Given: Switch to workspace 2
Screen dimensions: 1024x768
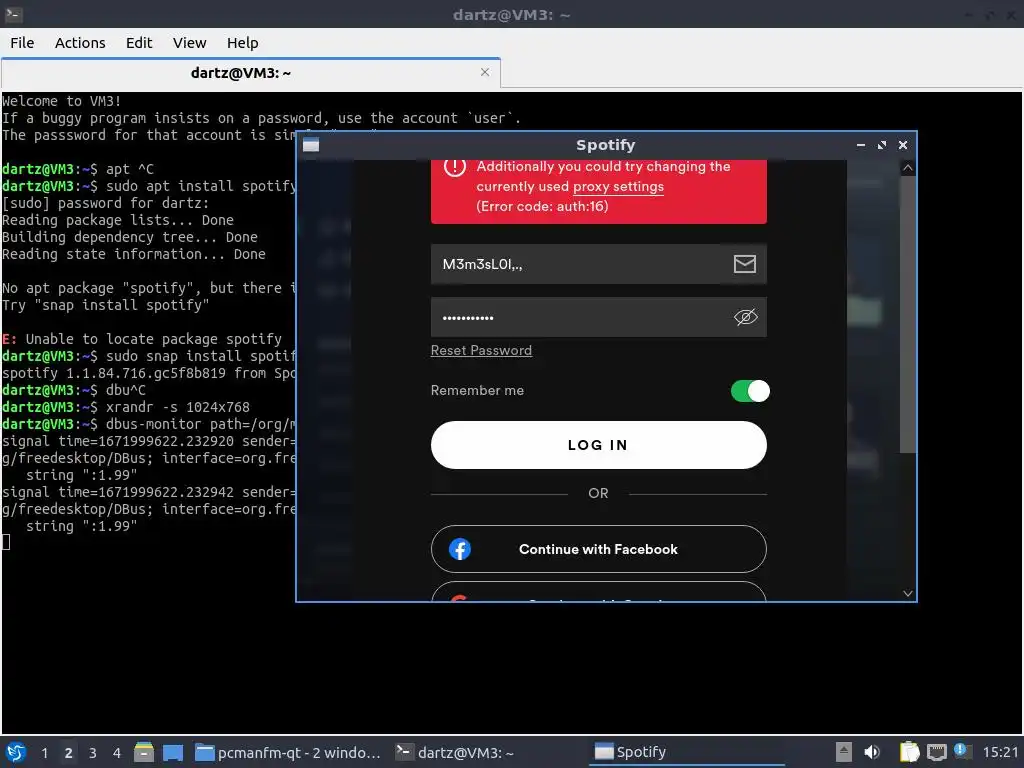Looking at the screenshot, I should (69, 753).
